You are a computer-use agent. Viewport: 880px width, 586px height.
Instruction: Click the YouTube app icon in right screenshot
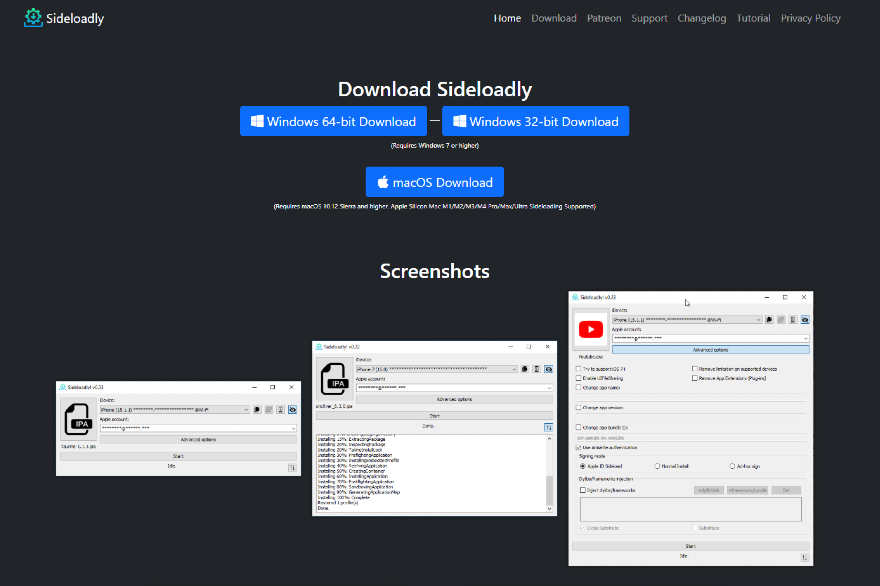(591, 329)
